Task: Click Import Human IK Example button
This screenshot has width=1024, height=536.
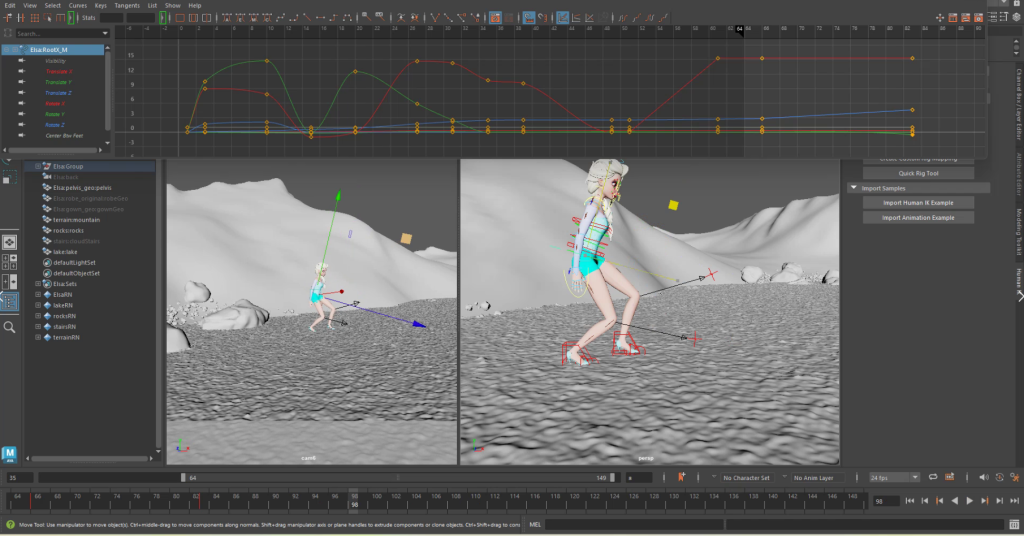Action: 918,202
